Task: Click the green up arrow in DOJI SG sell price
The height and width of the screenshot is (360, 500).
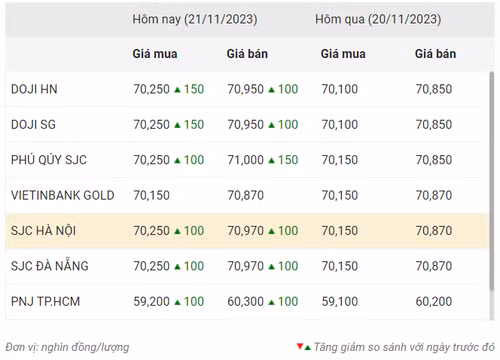Action: click(272, 125)
